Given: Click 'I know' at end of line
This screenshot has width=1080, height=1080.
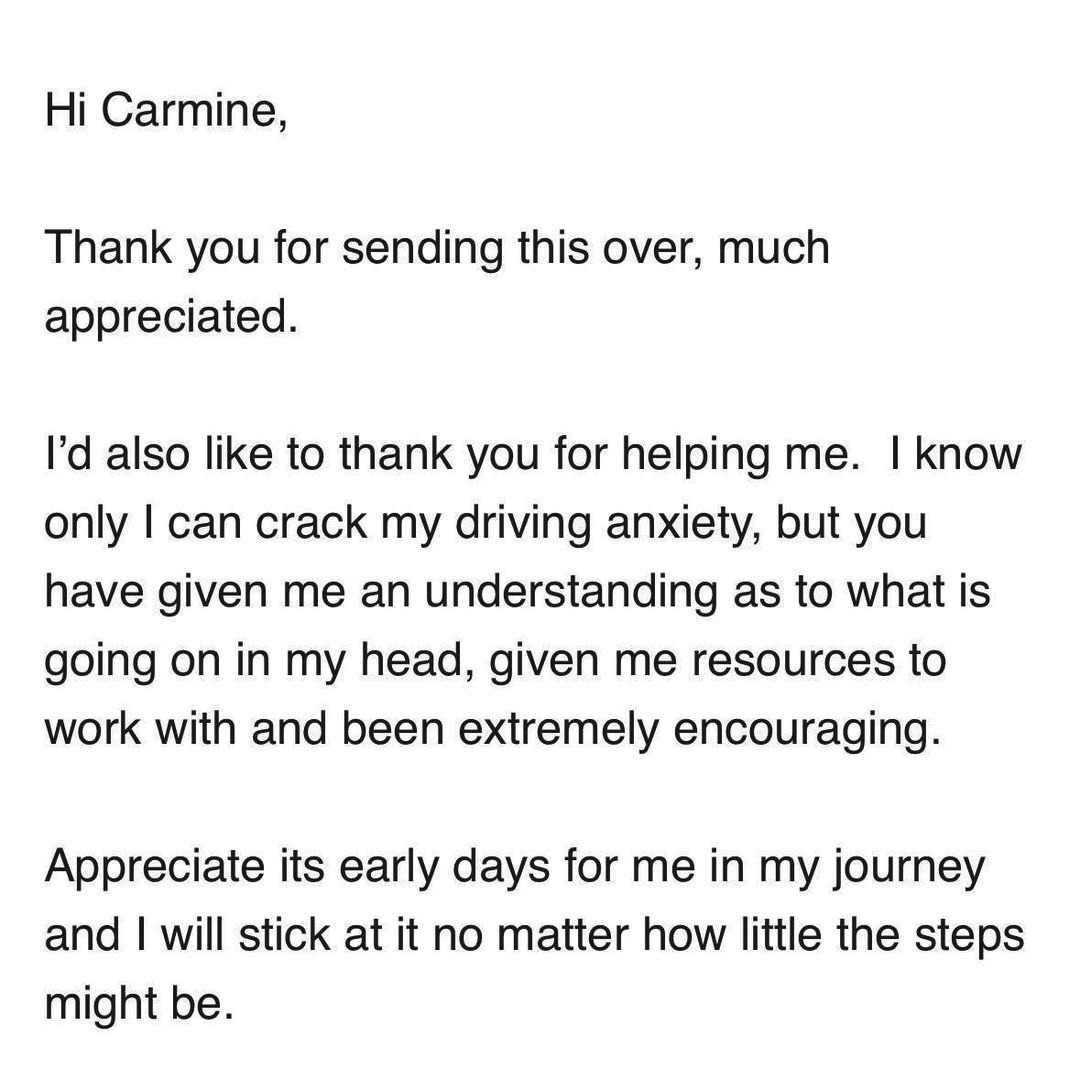Looking at the screenshot, I should tap(957, 455).
